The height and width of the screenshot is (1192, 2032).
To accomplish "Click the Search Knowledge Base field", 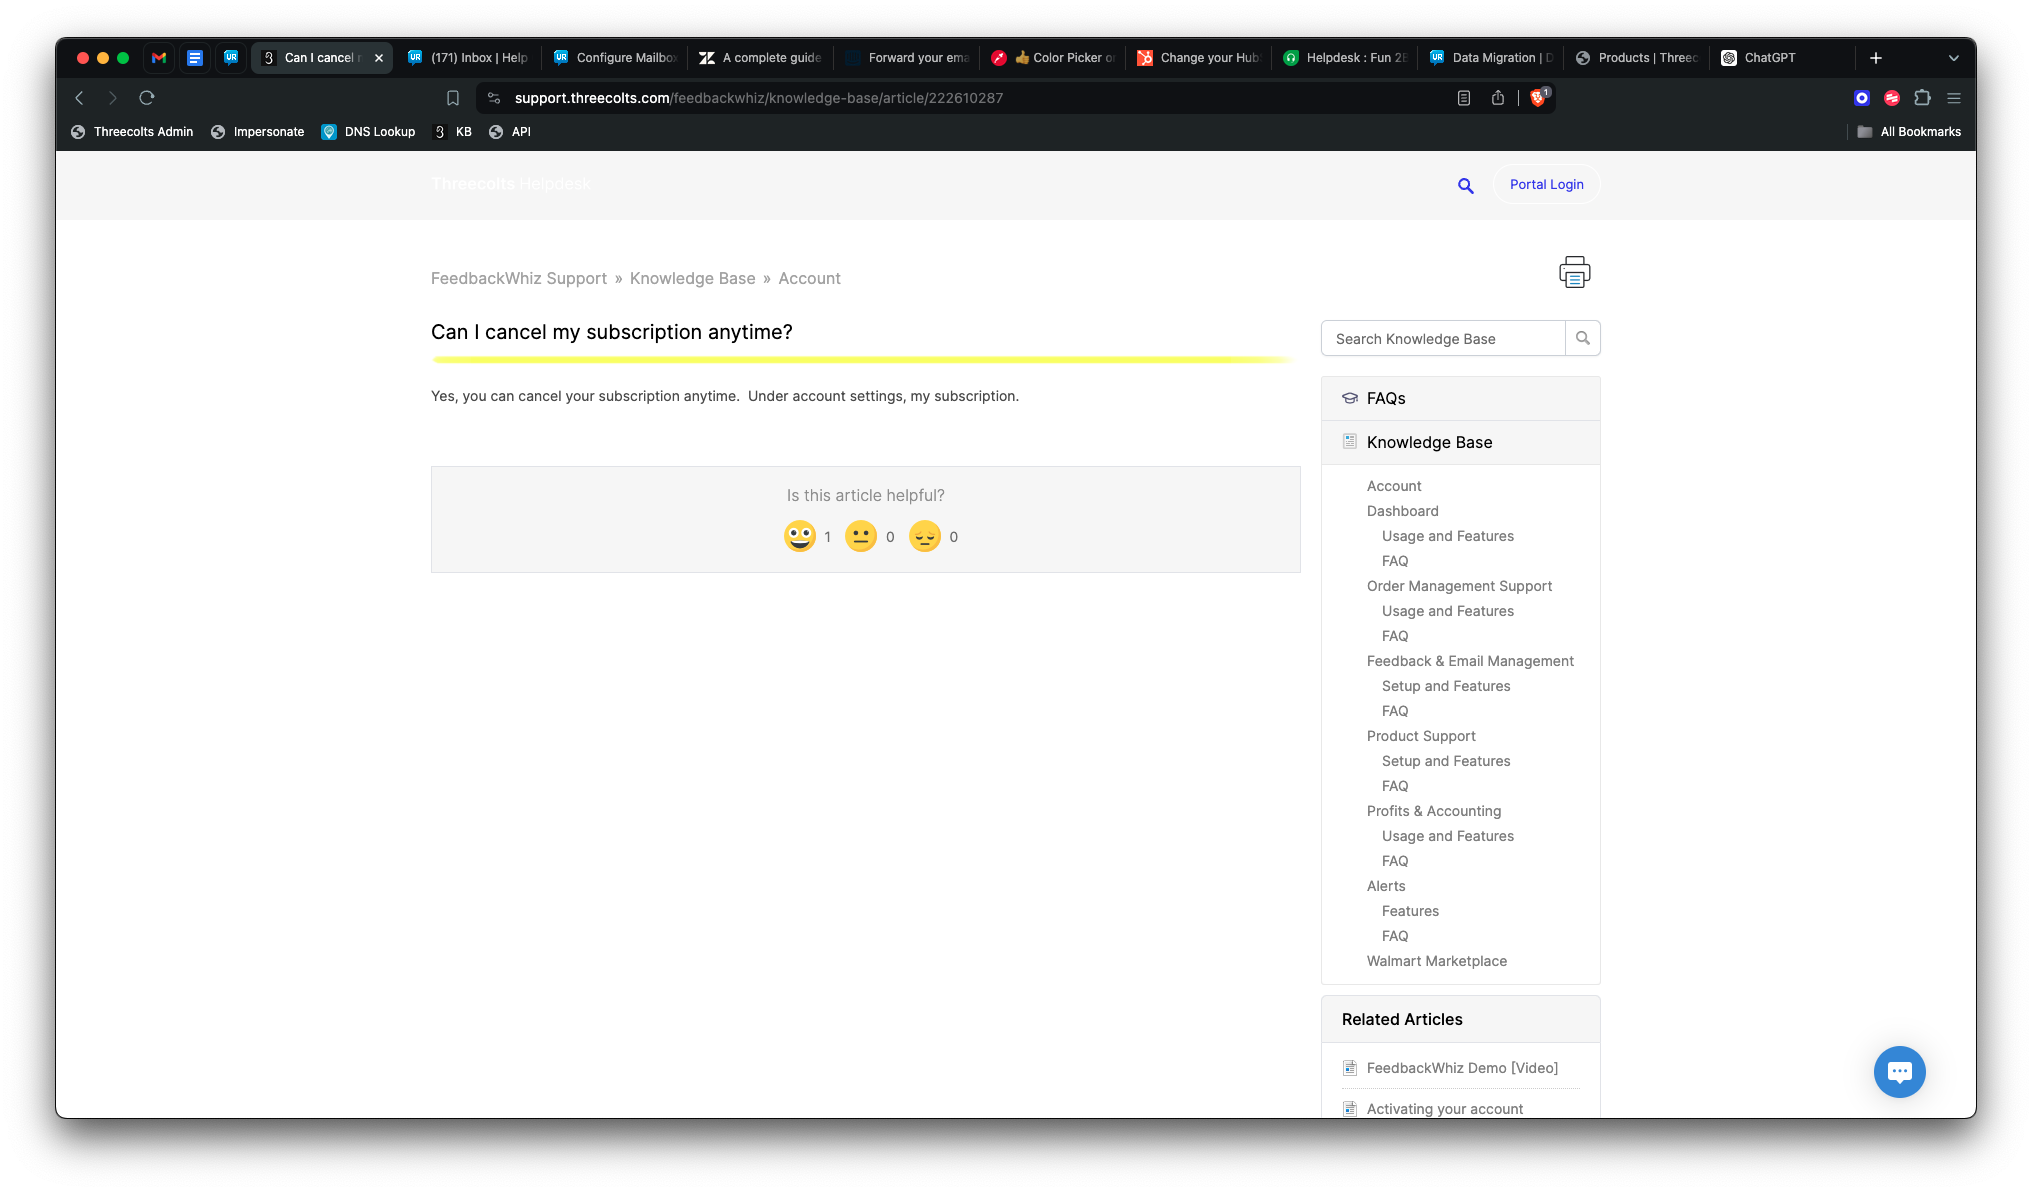I will coord(1443,338).
